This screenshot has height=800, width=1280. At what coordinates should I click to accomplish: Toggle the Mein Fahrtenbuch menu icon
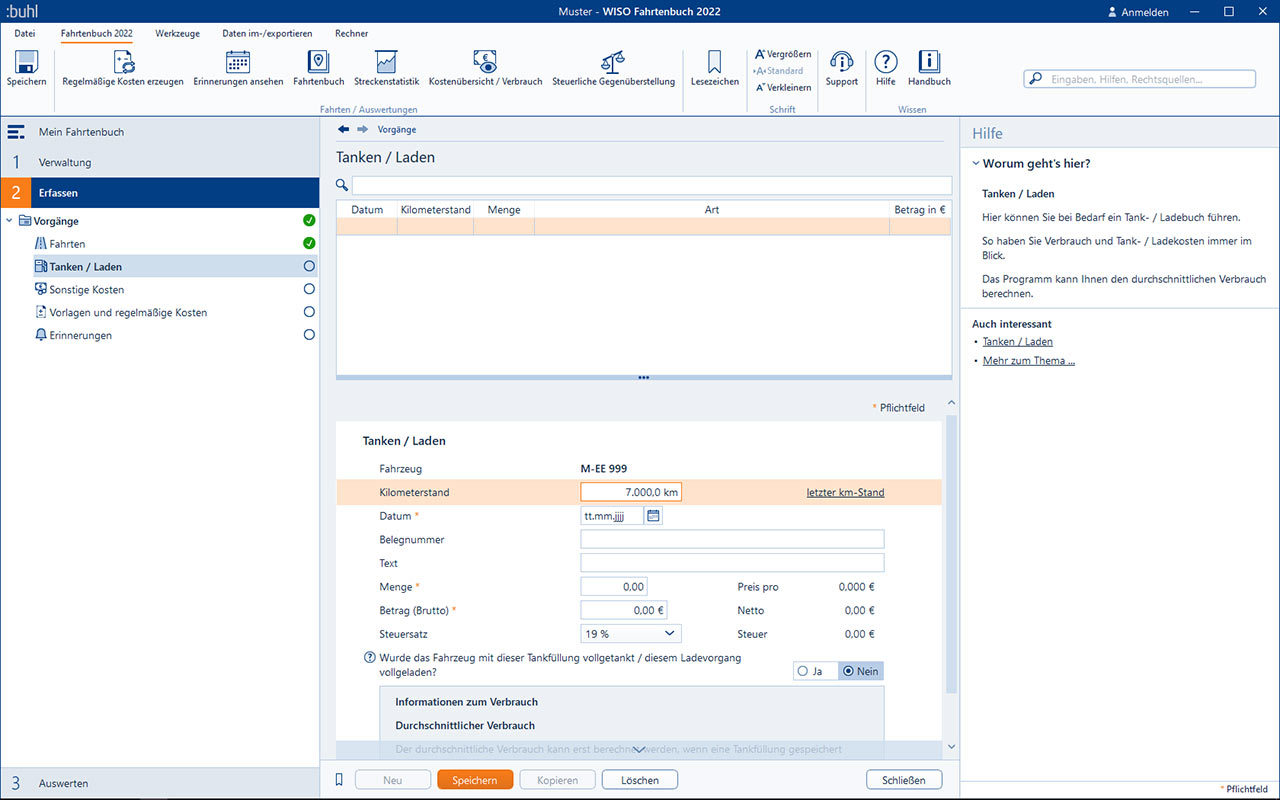(16, 132)
